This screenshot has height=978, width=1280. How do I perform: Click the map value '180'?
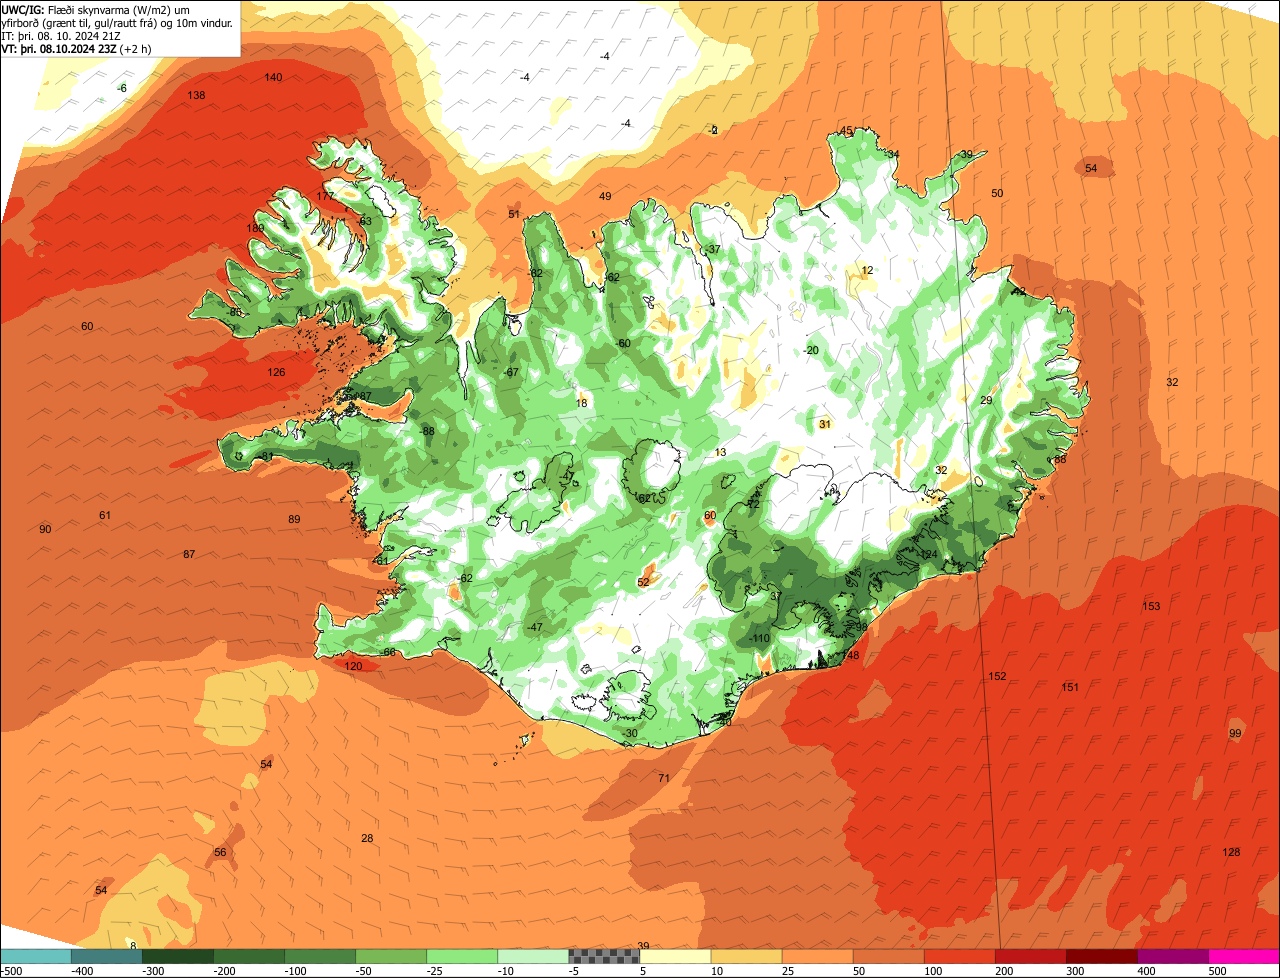(x=255, y=229)
